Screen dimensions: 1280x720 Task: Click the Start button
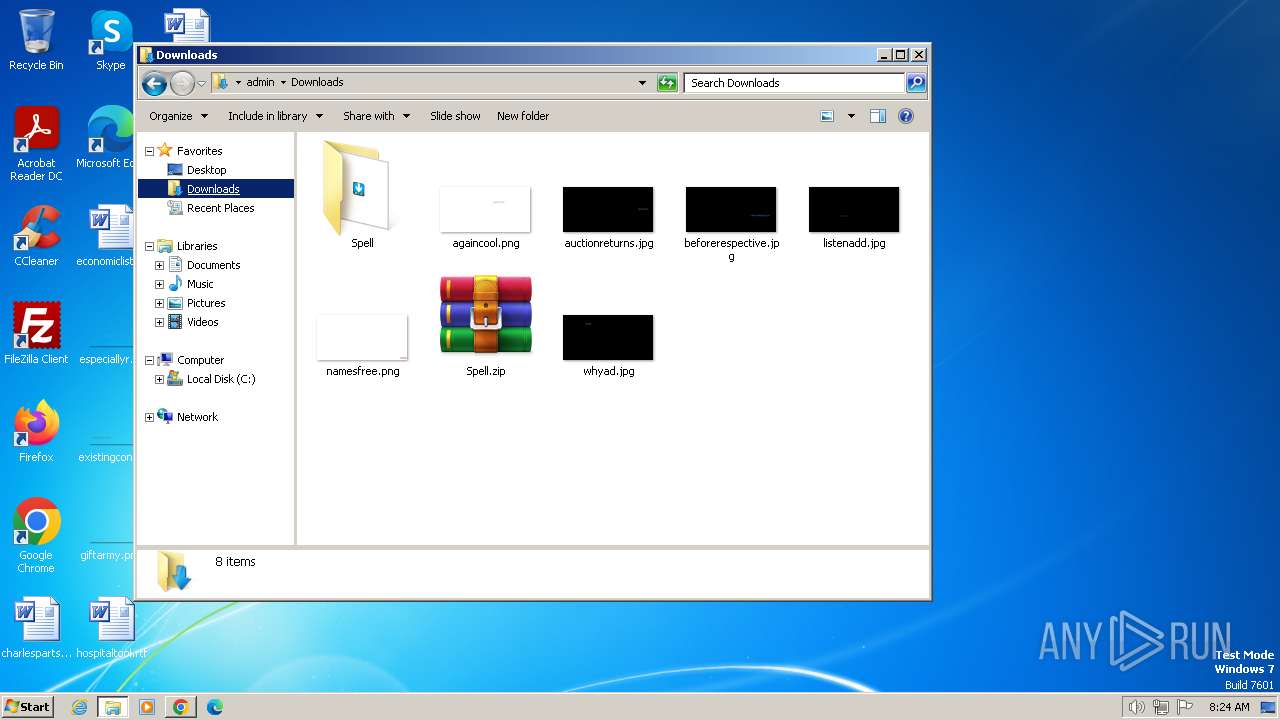(28, 706)
